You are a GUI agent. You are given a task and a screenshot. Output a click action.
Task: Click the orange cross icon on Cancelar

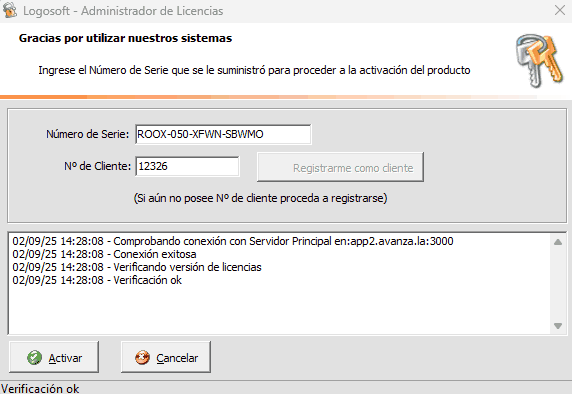[142, 358]
